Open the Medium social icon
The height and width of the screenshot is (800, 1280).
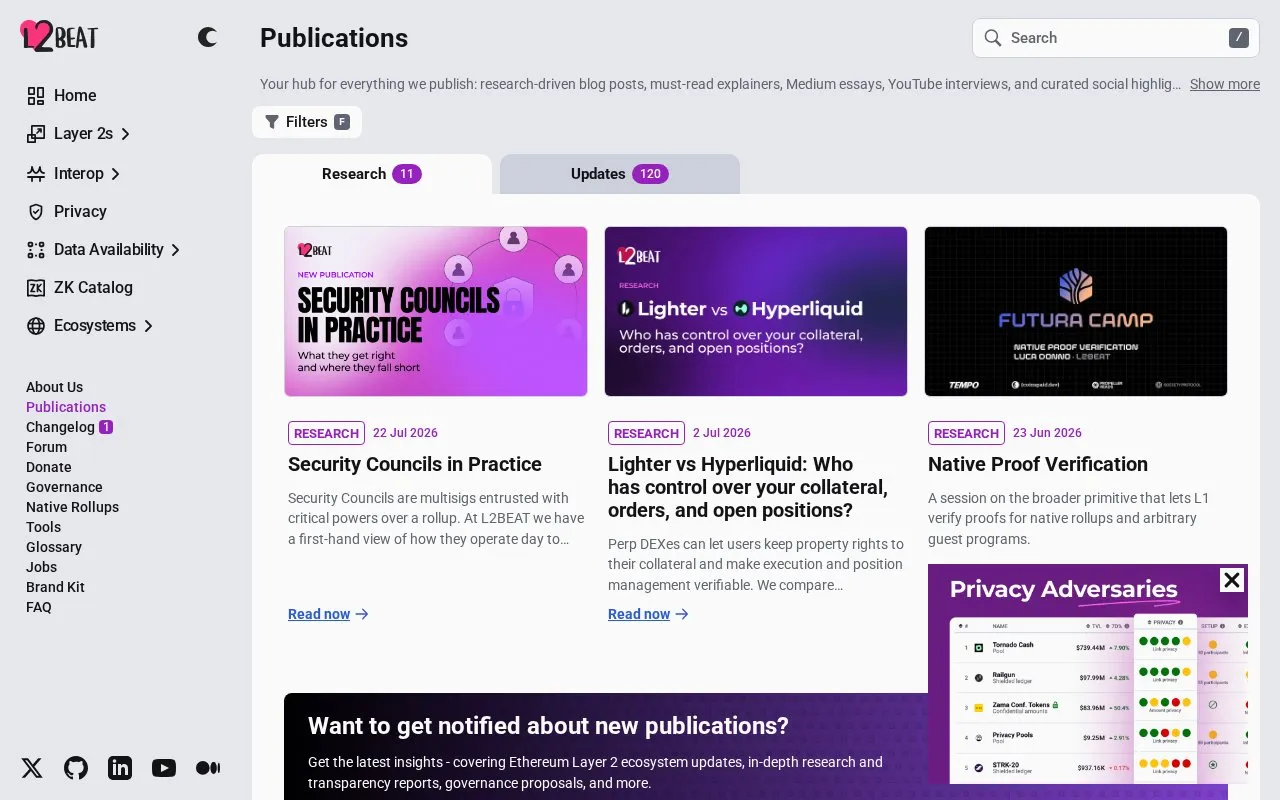pos(208,768)
